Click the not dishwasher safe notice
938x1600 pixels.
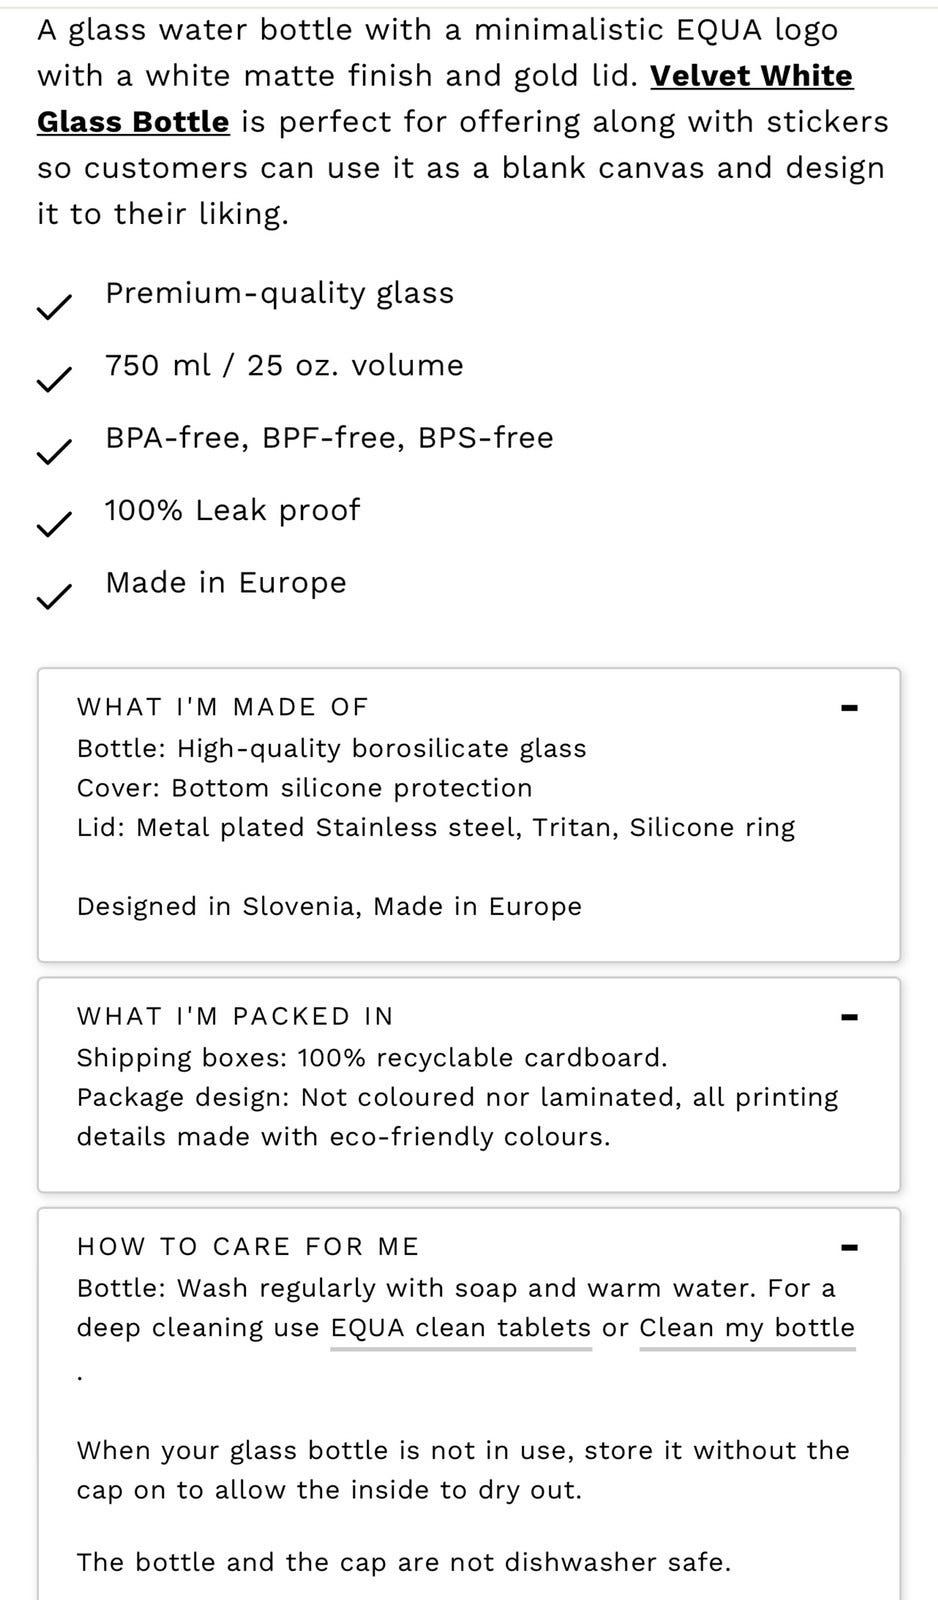(x=404, y=1562)
